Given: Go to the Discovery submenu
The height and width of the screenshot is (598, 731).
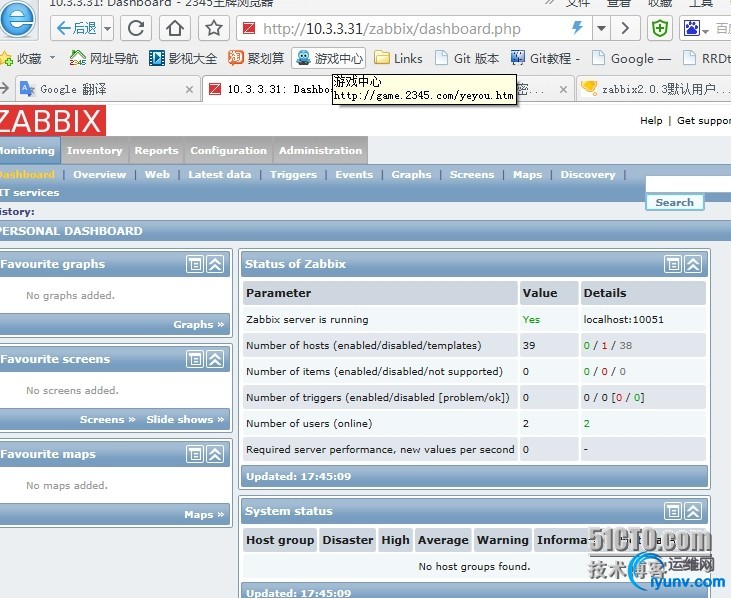Looking at the screenshot, I should point(588,175).
